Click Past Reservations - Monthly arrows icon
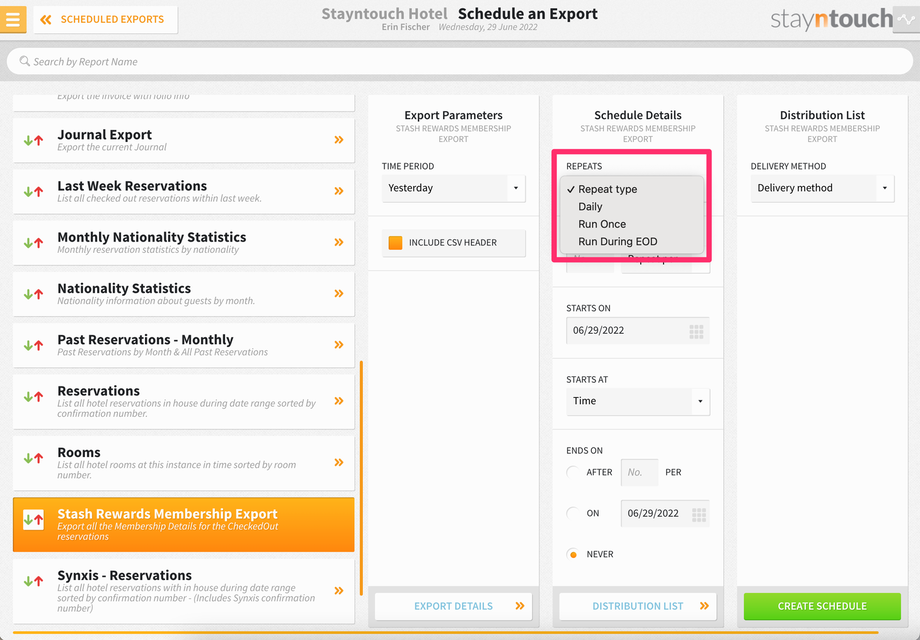The height and width of the screenshot is (640, 920). point(33,345)
